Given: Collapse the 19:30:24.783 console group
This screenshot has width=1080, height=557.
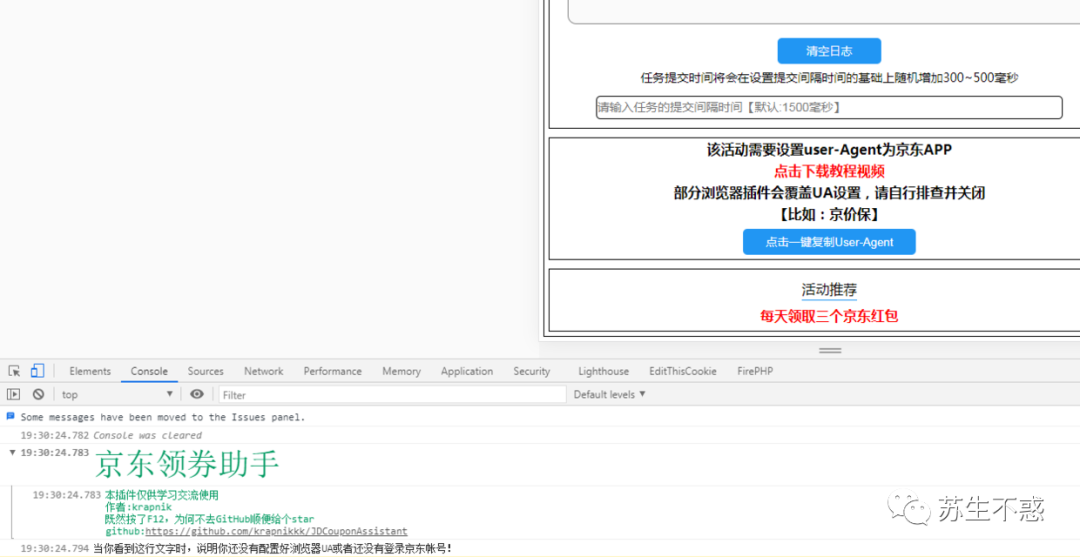Looking at the screenshot, I should click(12, 452).
